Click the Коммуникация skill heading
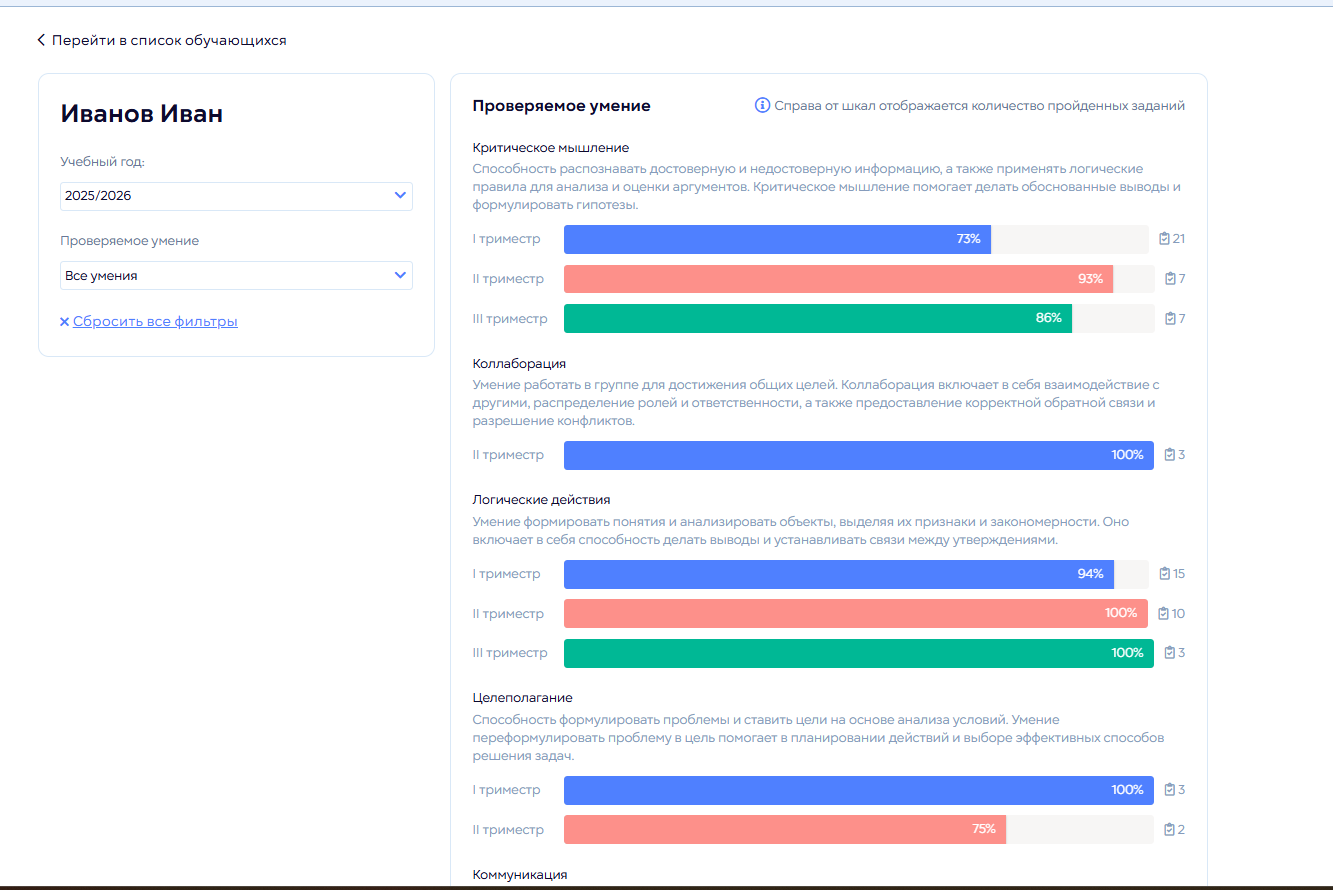The image size is (1333, 890). tap(520, 875)
